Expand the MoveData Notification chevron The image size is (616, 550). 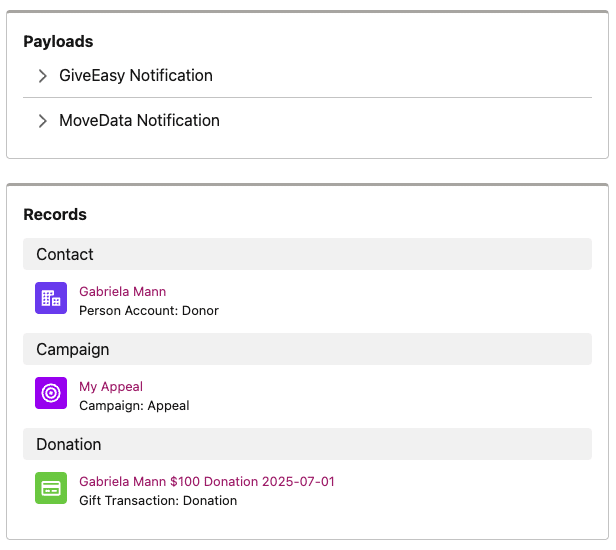pyautogui.click(x=42, y=121)
